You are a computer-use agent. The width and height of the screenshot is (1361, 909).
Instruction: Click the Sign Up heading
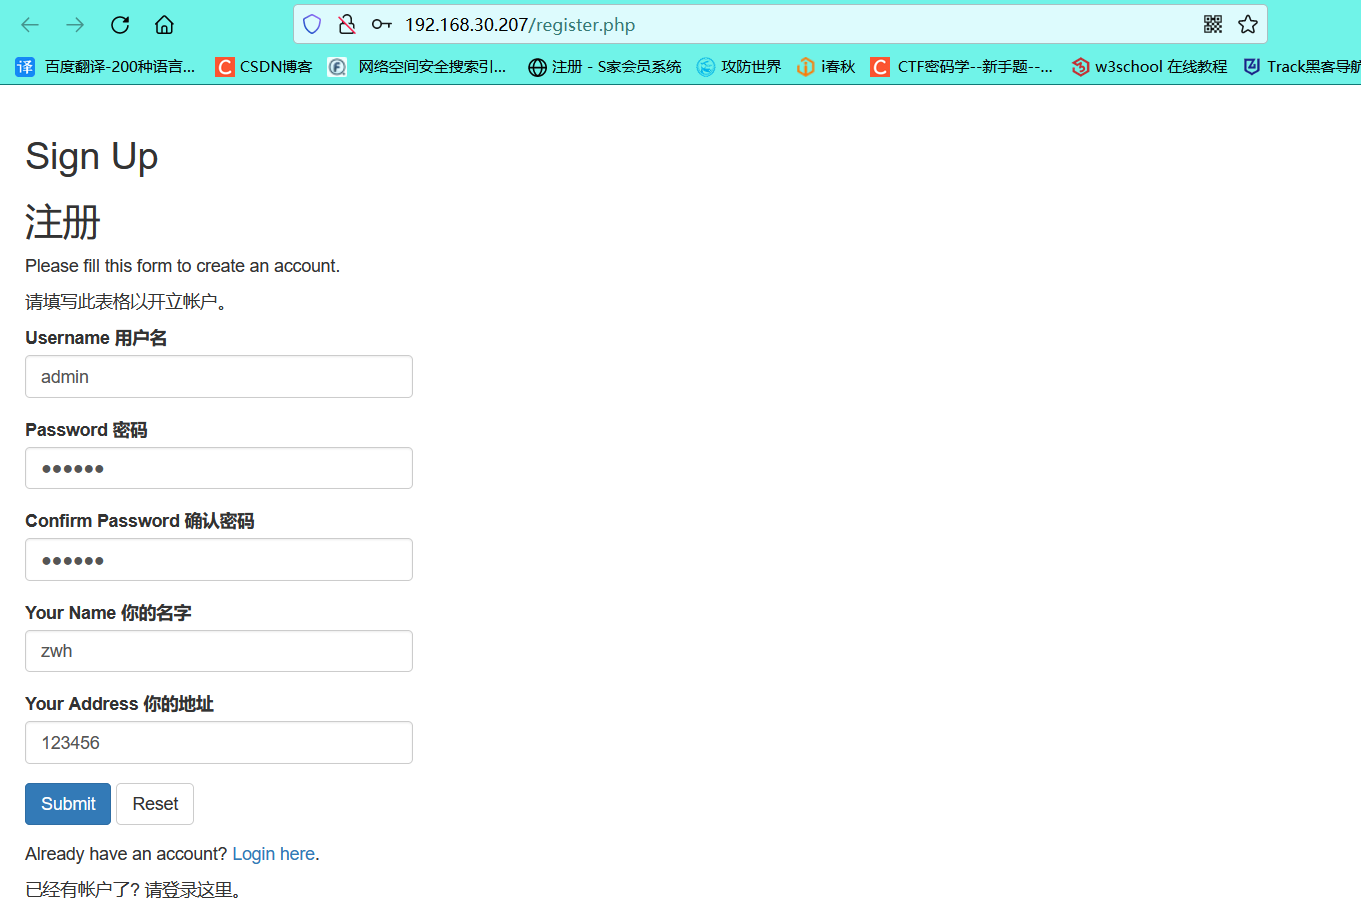pos(92,157)
